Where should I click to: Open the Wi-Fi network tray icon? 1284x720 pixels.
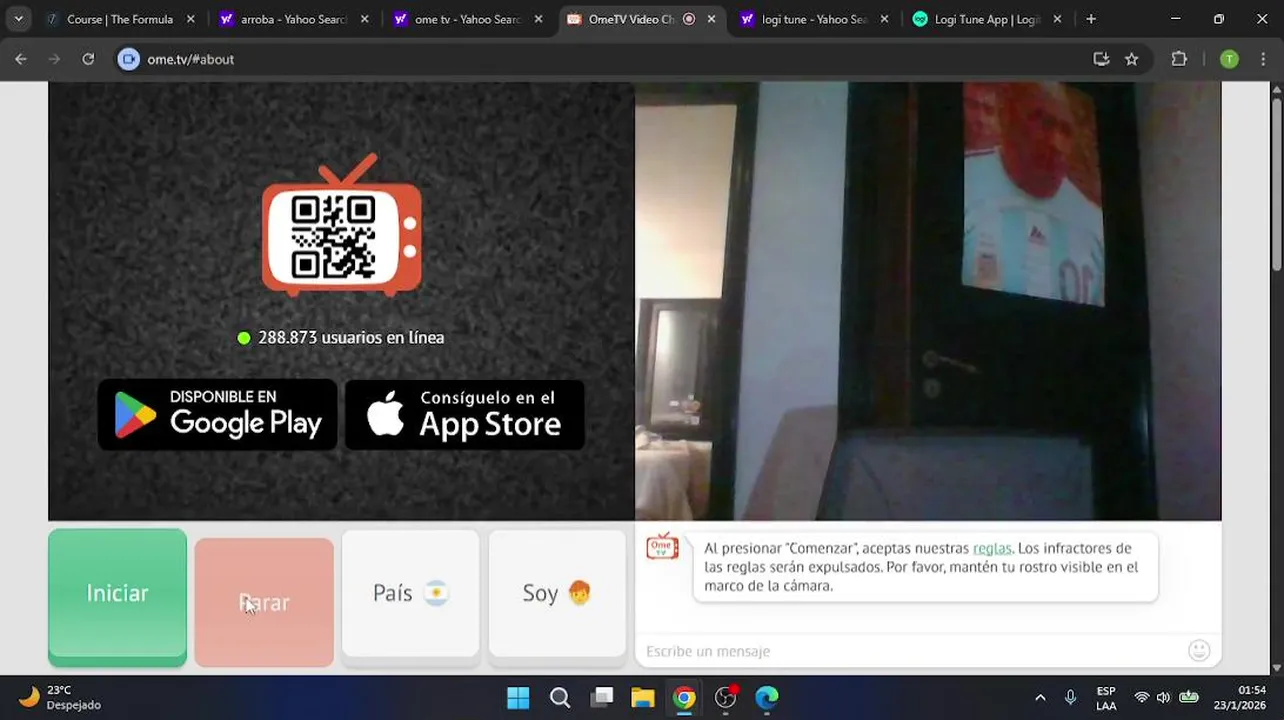(1141, 697)
